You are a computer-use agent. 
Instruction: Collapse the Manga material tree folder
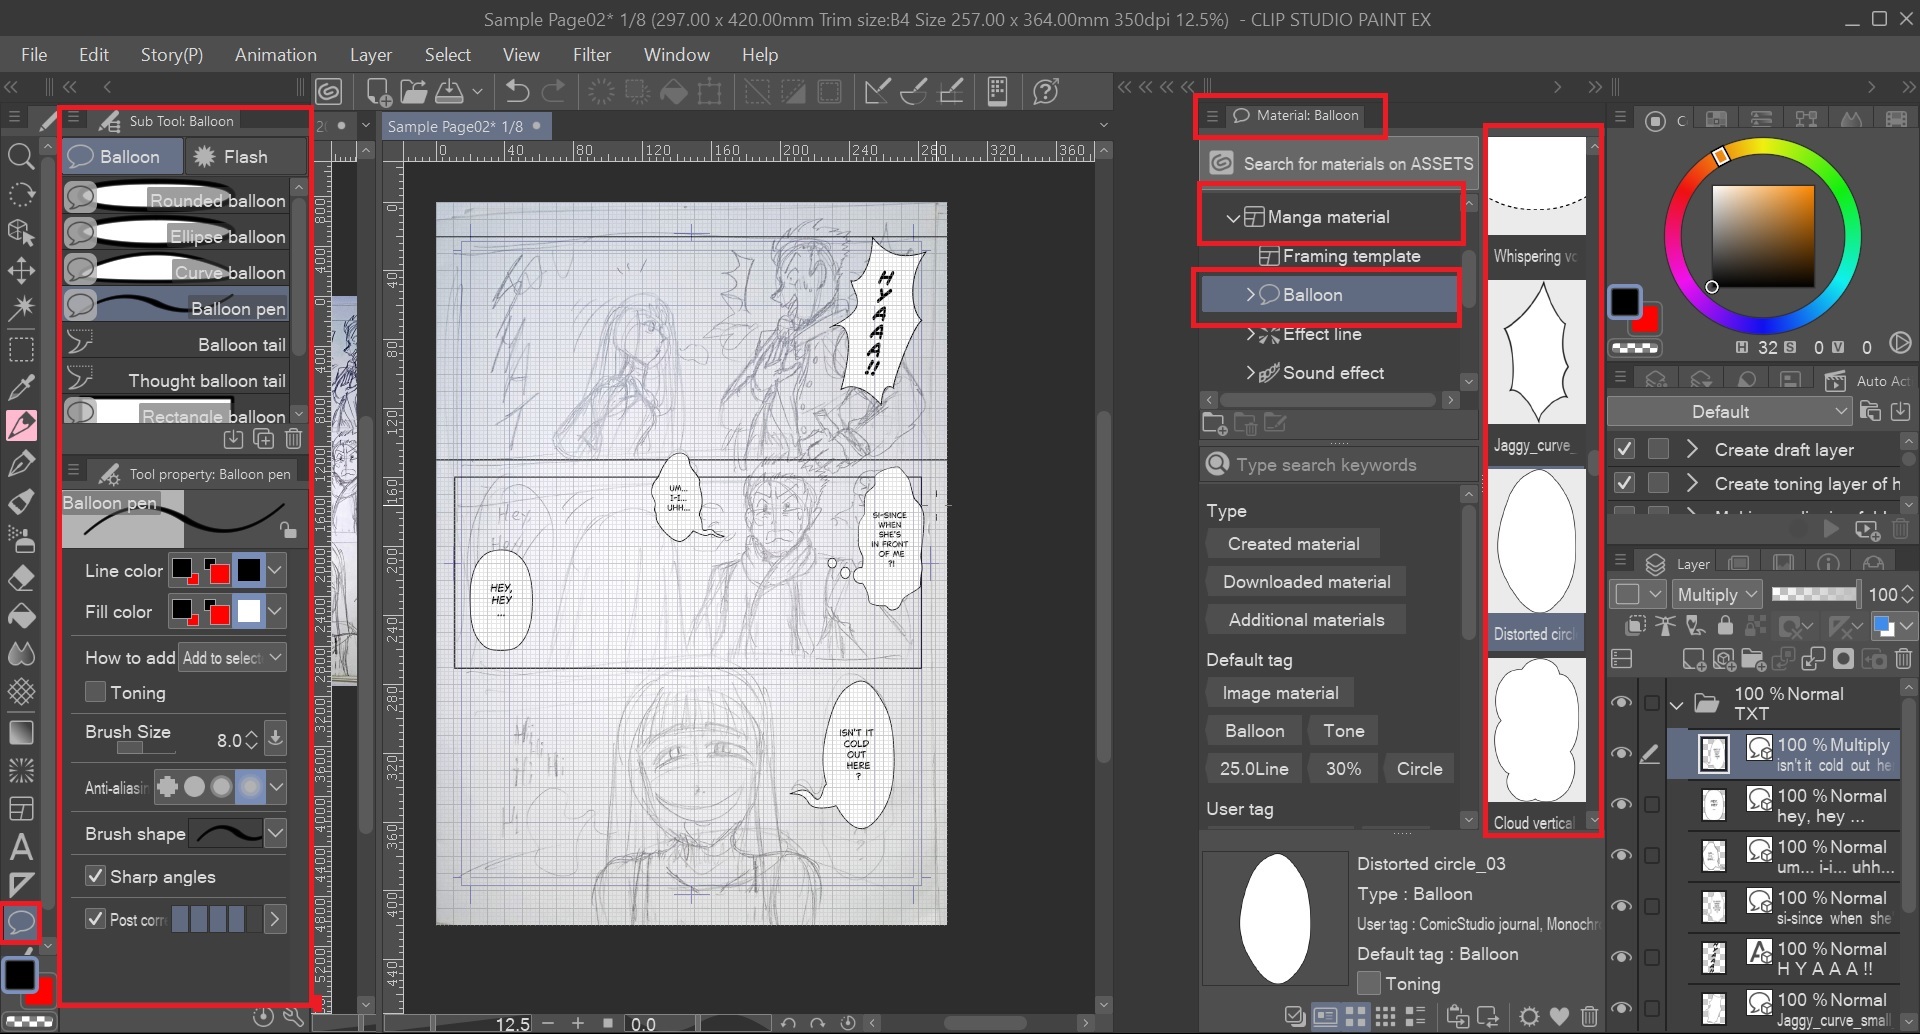click(1233, 217)
